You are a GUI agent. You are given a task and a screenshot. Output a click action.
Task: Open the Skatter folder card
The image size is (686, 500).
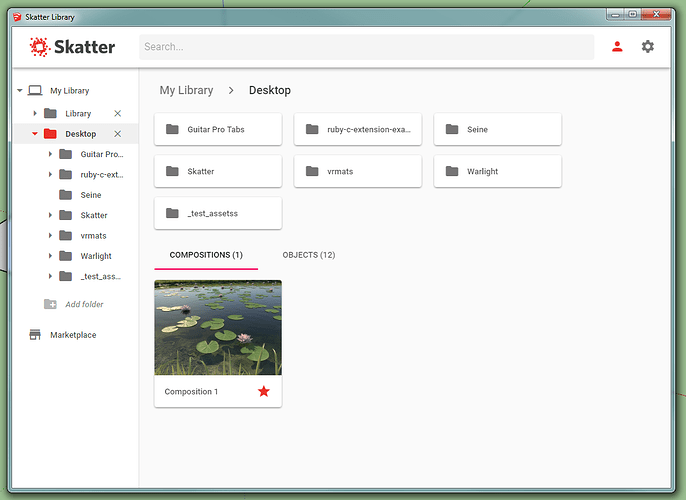tap(218, 171)
